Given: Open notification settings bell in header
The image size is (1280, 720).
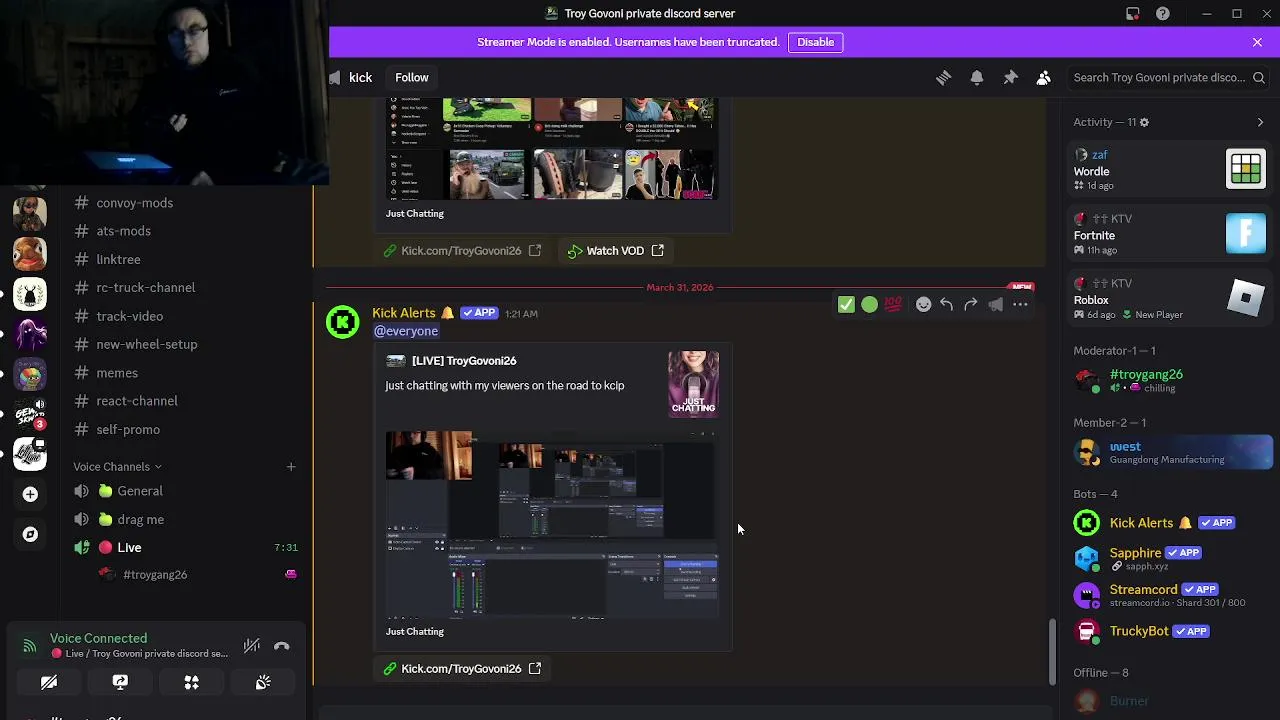Looking at the screenshot, I should point(977,78).
